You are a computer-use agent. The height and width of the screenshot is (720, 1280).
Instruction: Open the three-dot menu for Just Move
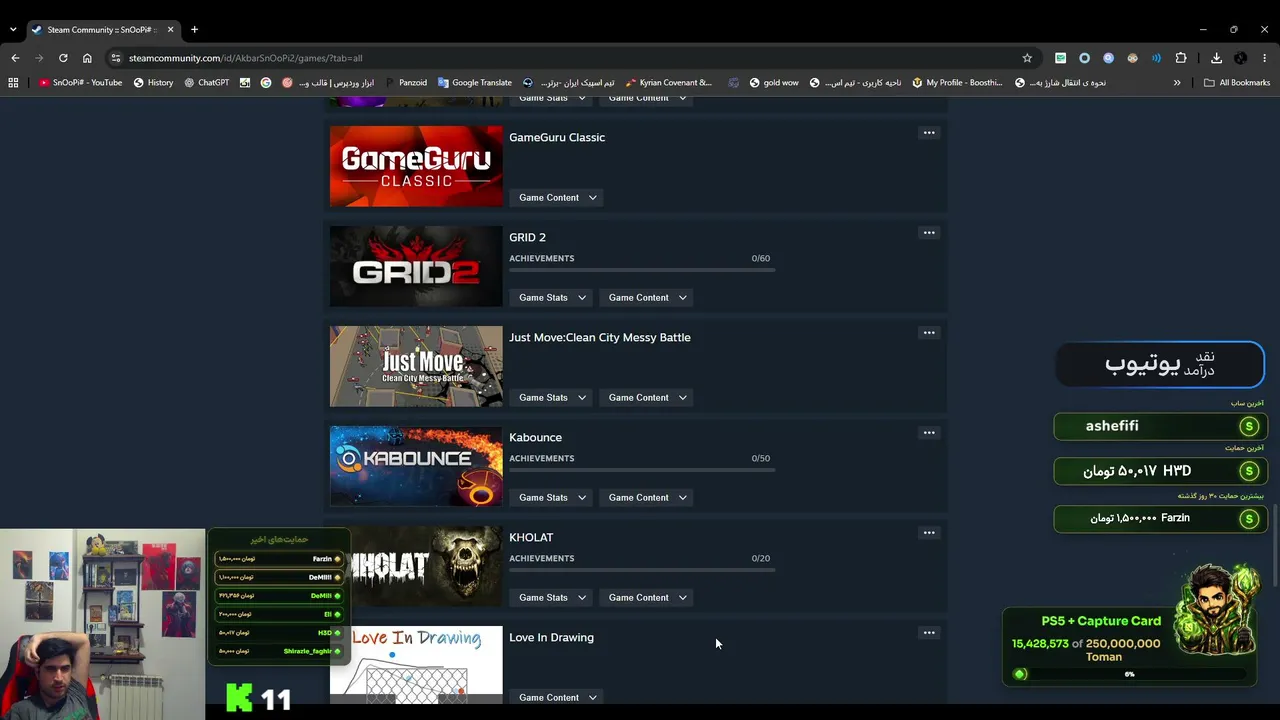(929, 333)
